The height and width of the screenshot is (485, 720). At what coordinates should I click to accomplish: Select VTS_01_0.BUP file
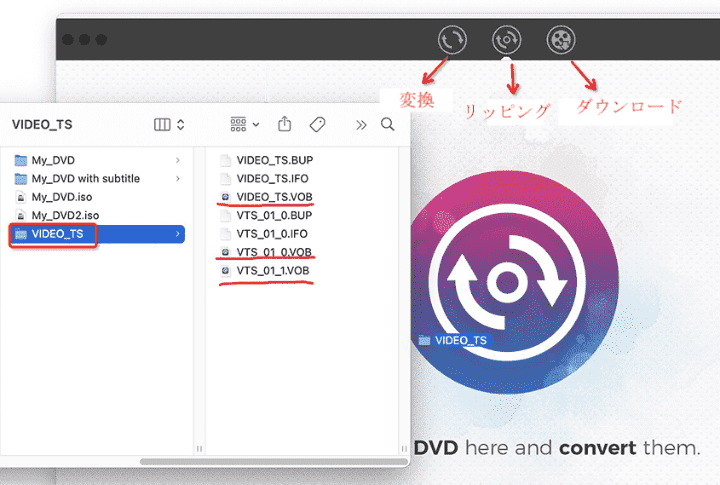pos(274,215)
